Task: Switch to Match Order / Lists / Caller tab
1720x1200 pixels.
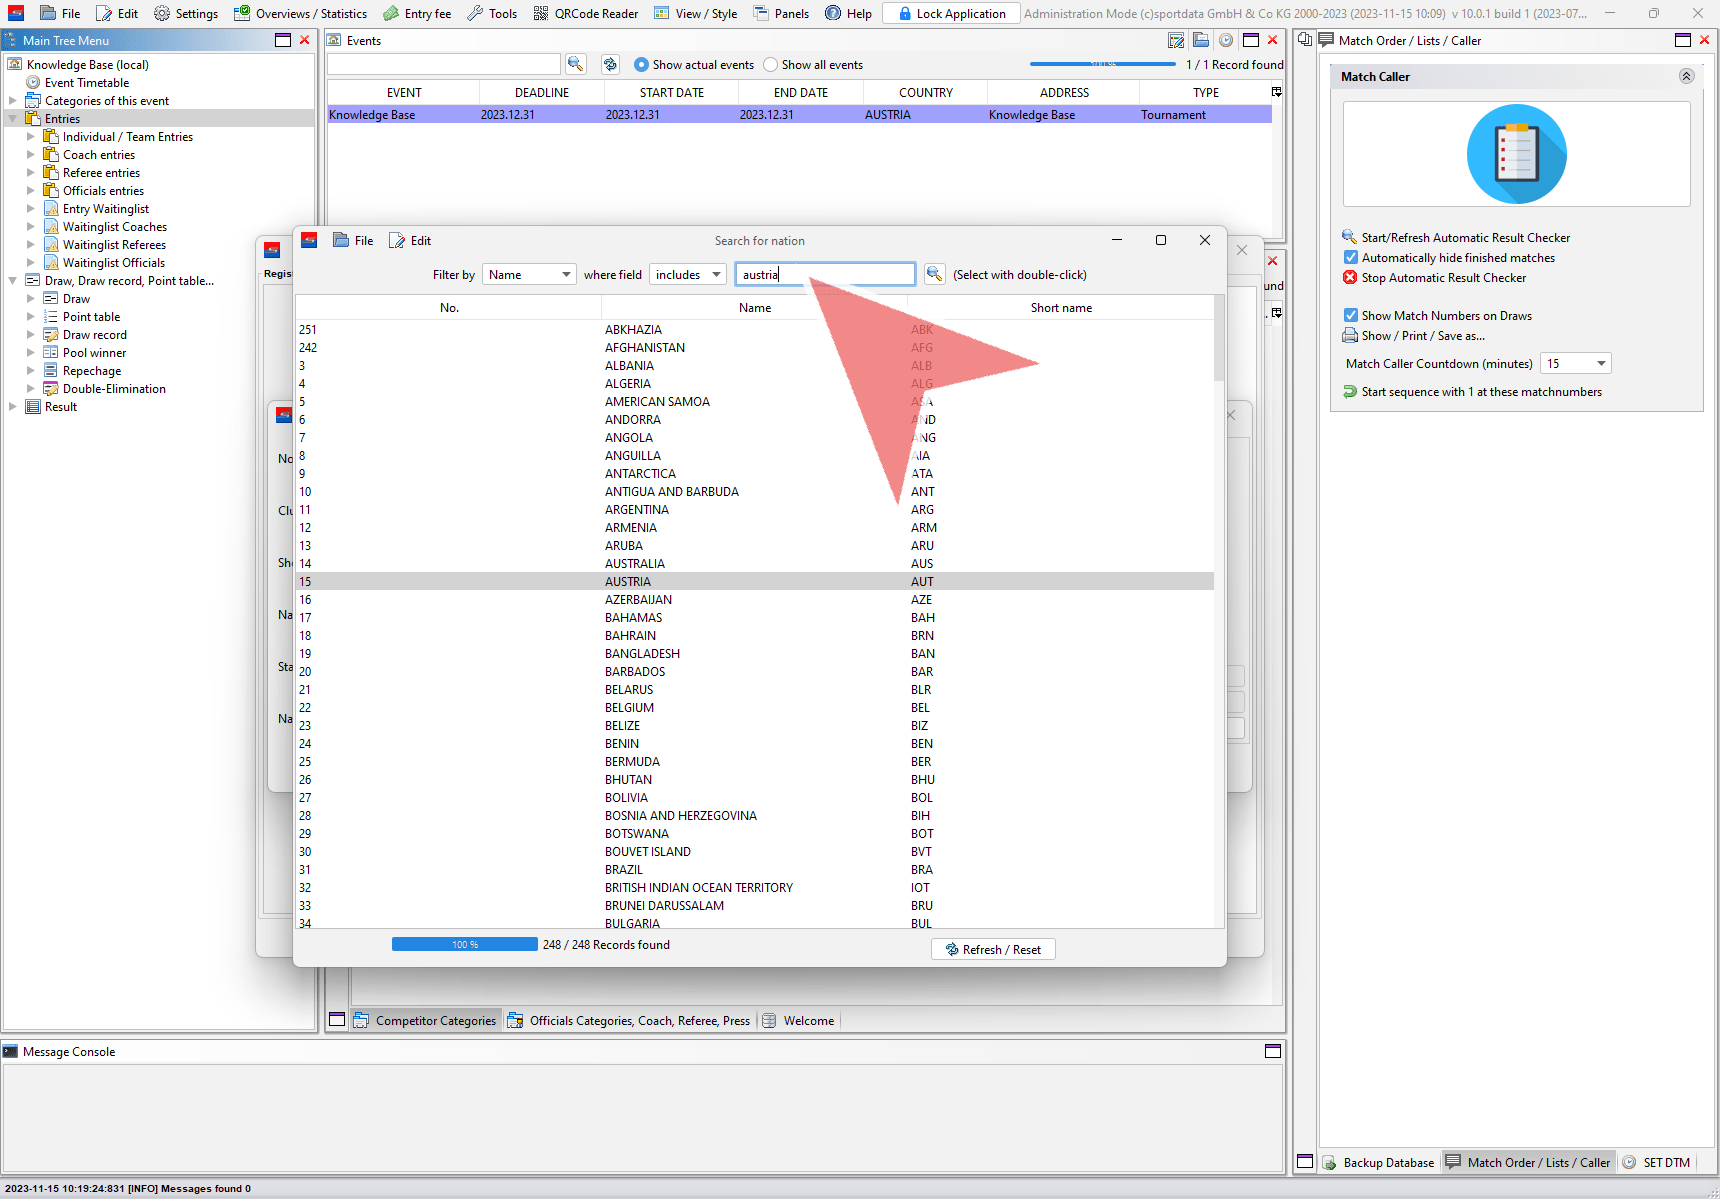Action: tap(1528, 1162)
